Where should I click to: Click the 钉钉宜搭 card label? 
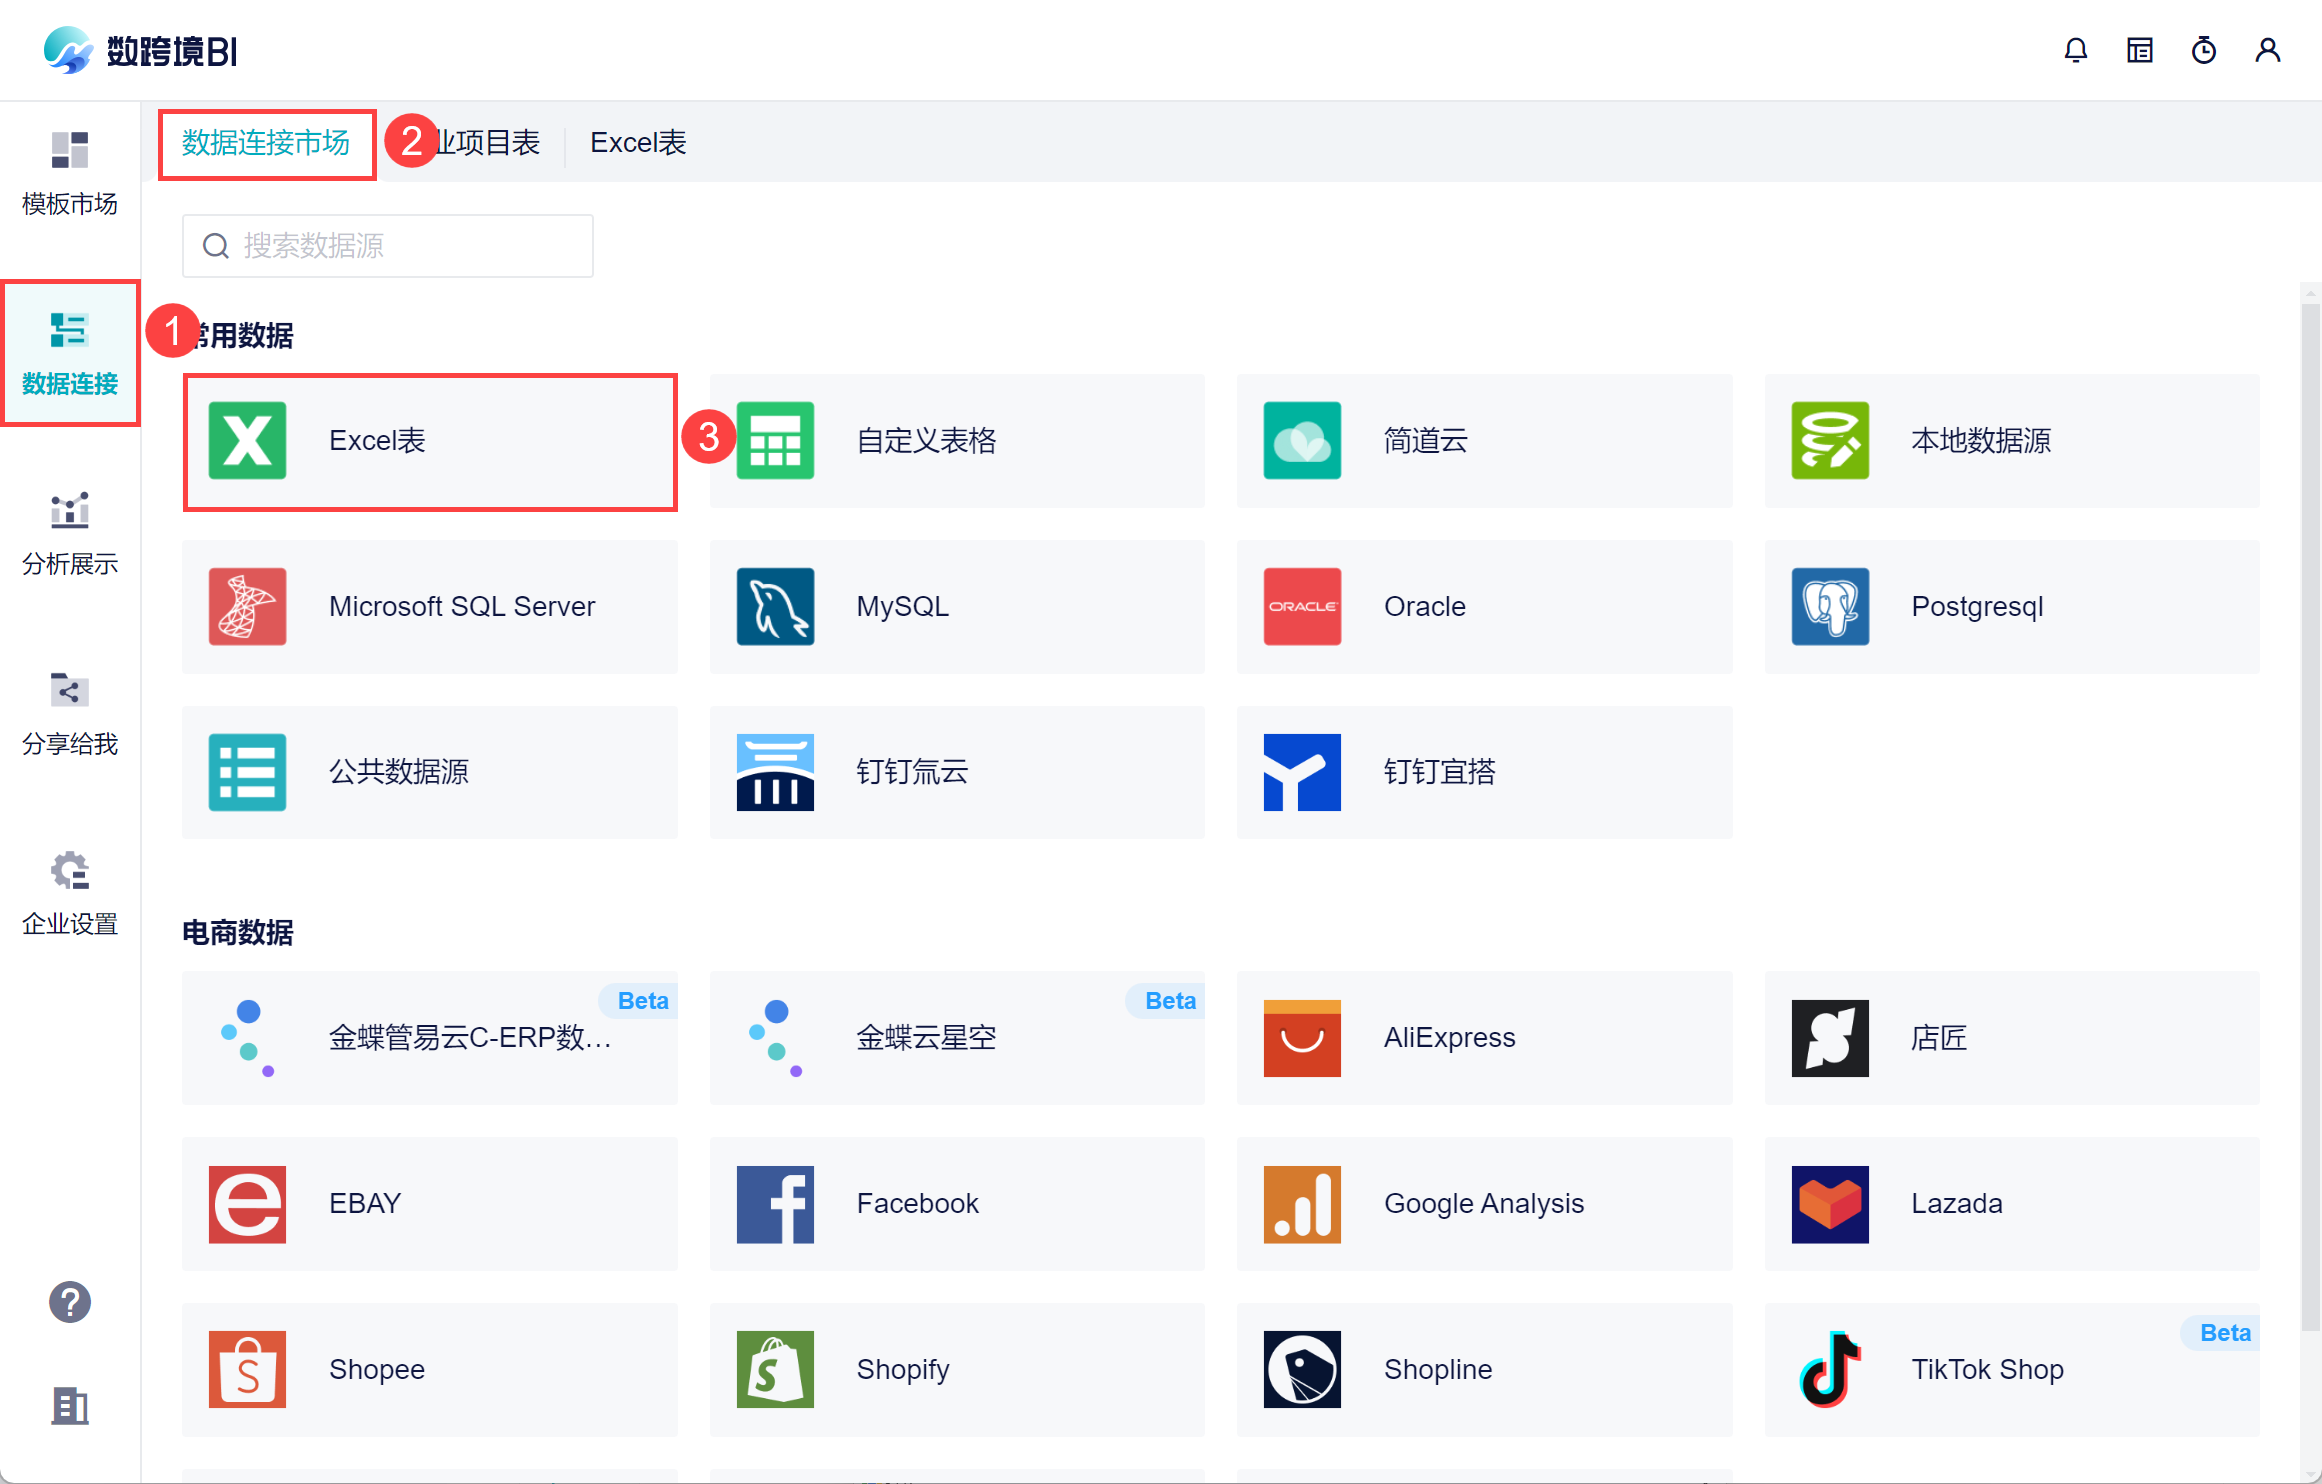[x=1439, y=772]
